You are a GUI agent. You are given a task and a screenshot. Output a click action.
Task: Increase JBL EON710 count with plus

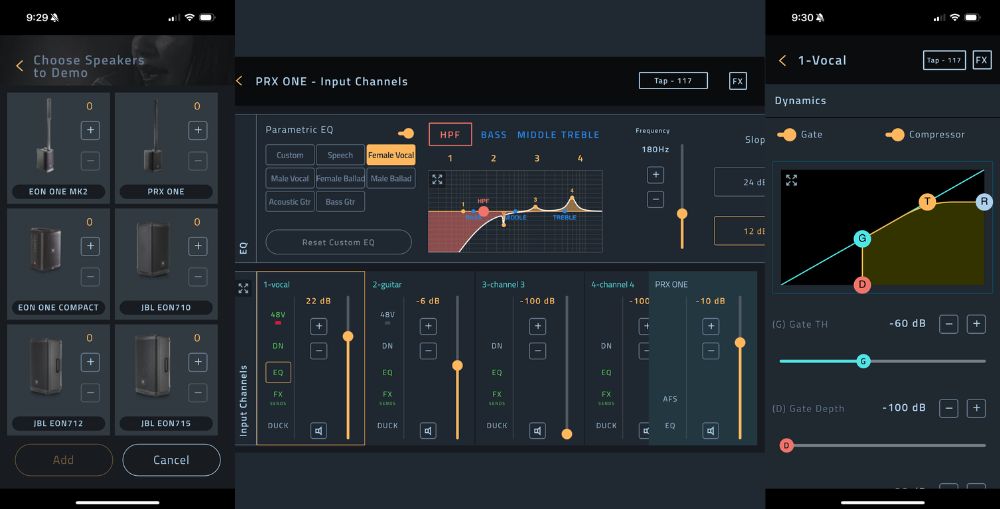pos(198,246)
